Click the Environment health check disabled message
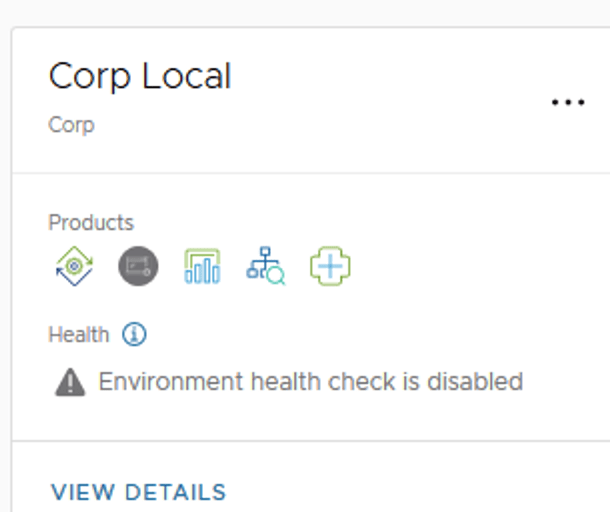Screen dimensions: 610x512 pos(310,381)
